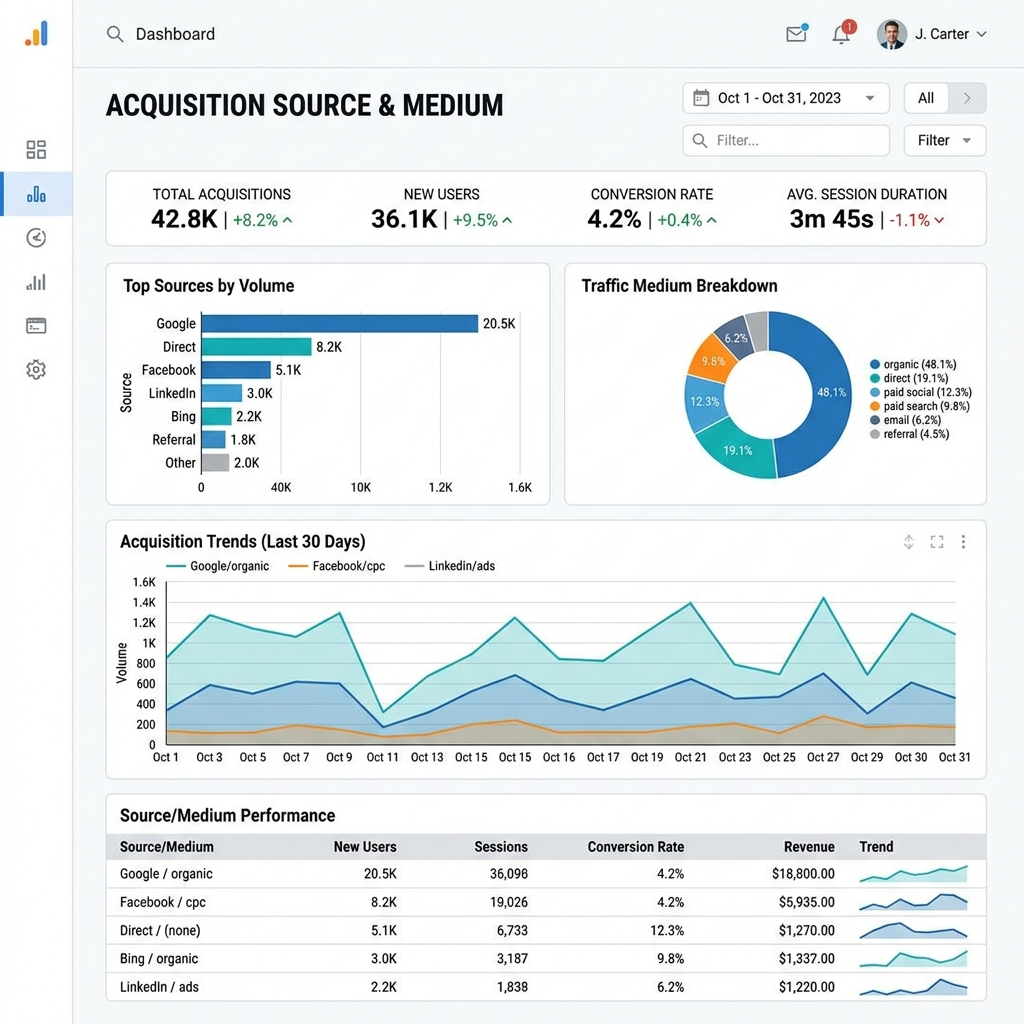Open the LinkedIn / ads row

546,987
